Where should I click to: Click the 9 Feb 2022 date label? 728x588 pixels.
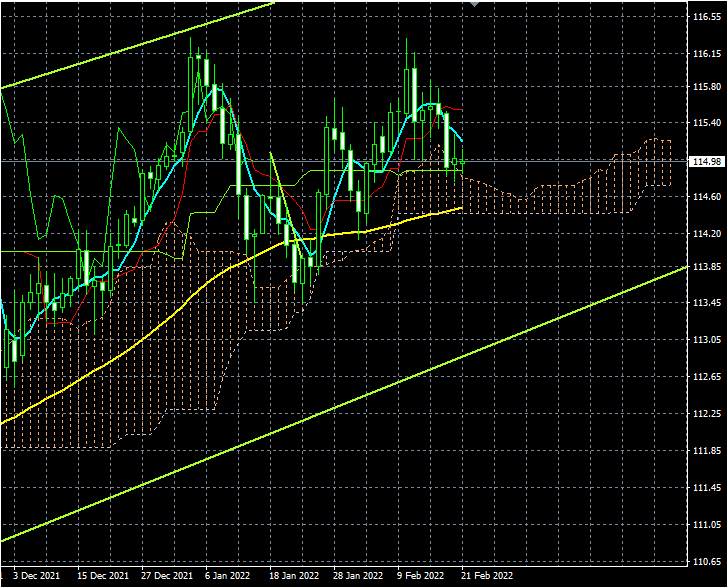(x=421, y=576)
